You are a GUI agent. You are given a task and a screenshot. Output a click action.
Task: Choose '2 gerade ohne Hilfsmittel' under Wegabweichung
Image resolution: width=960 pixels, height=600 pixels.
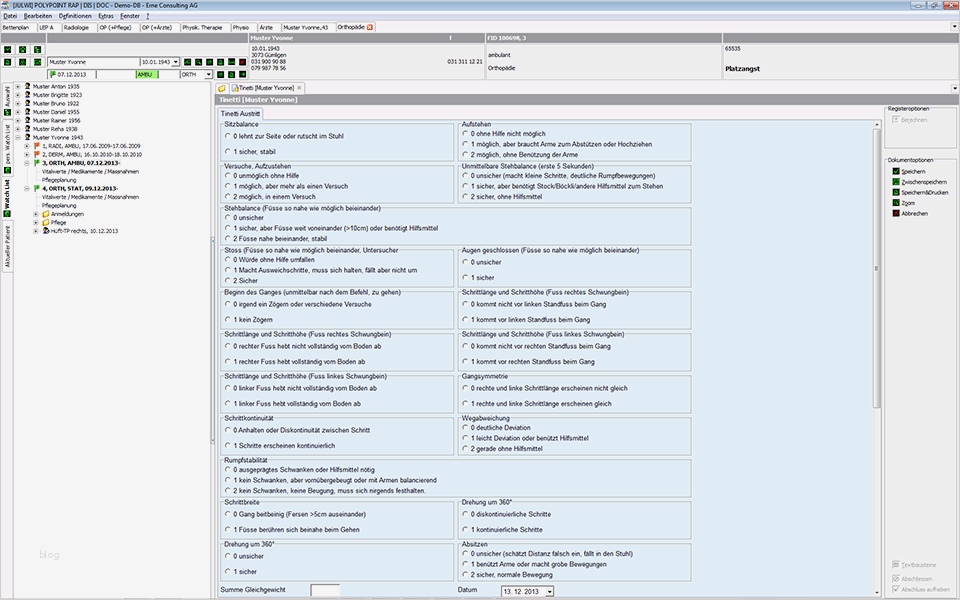(x=465, y=449)
